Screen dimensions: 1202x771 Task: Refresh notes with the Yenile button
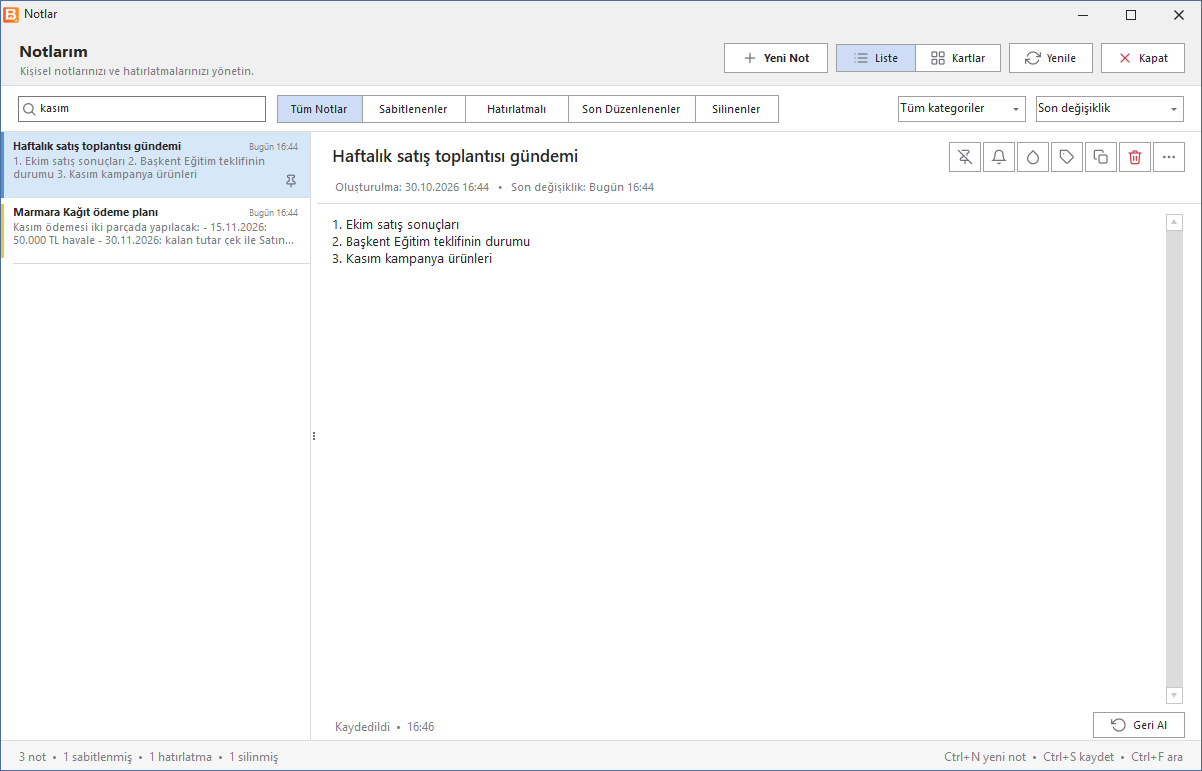pyautogui.click(x=1051, y=58)
